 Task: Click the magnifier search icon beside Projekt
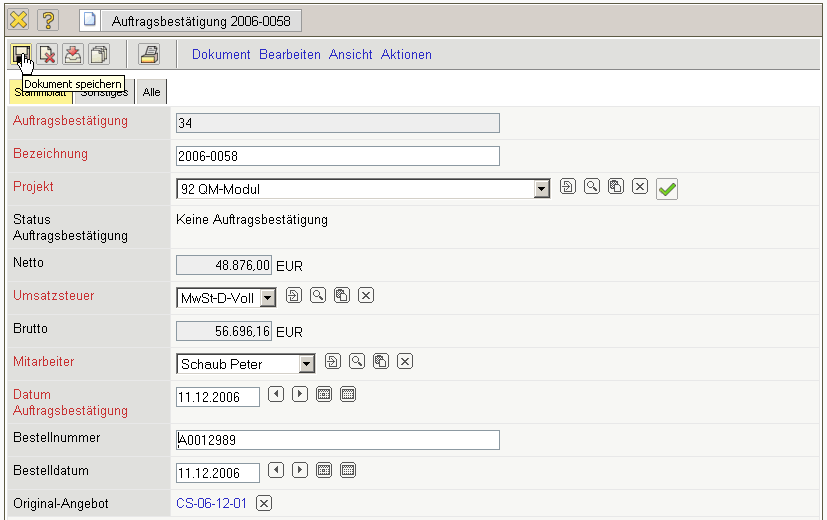(592, 187)
